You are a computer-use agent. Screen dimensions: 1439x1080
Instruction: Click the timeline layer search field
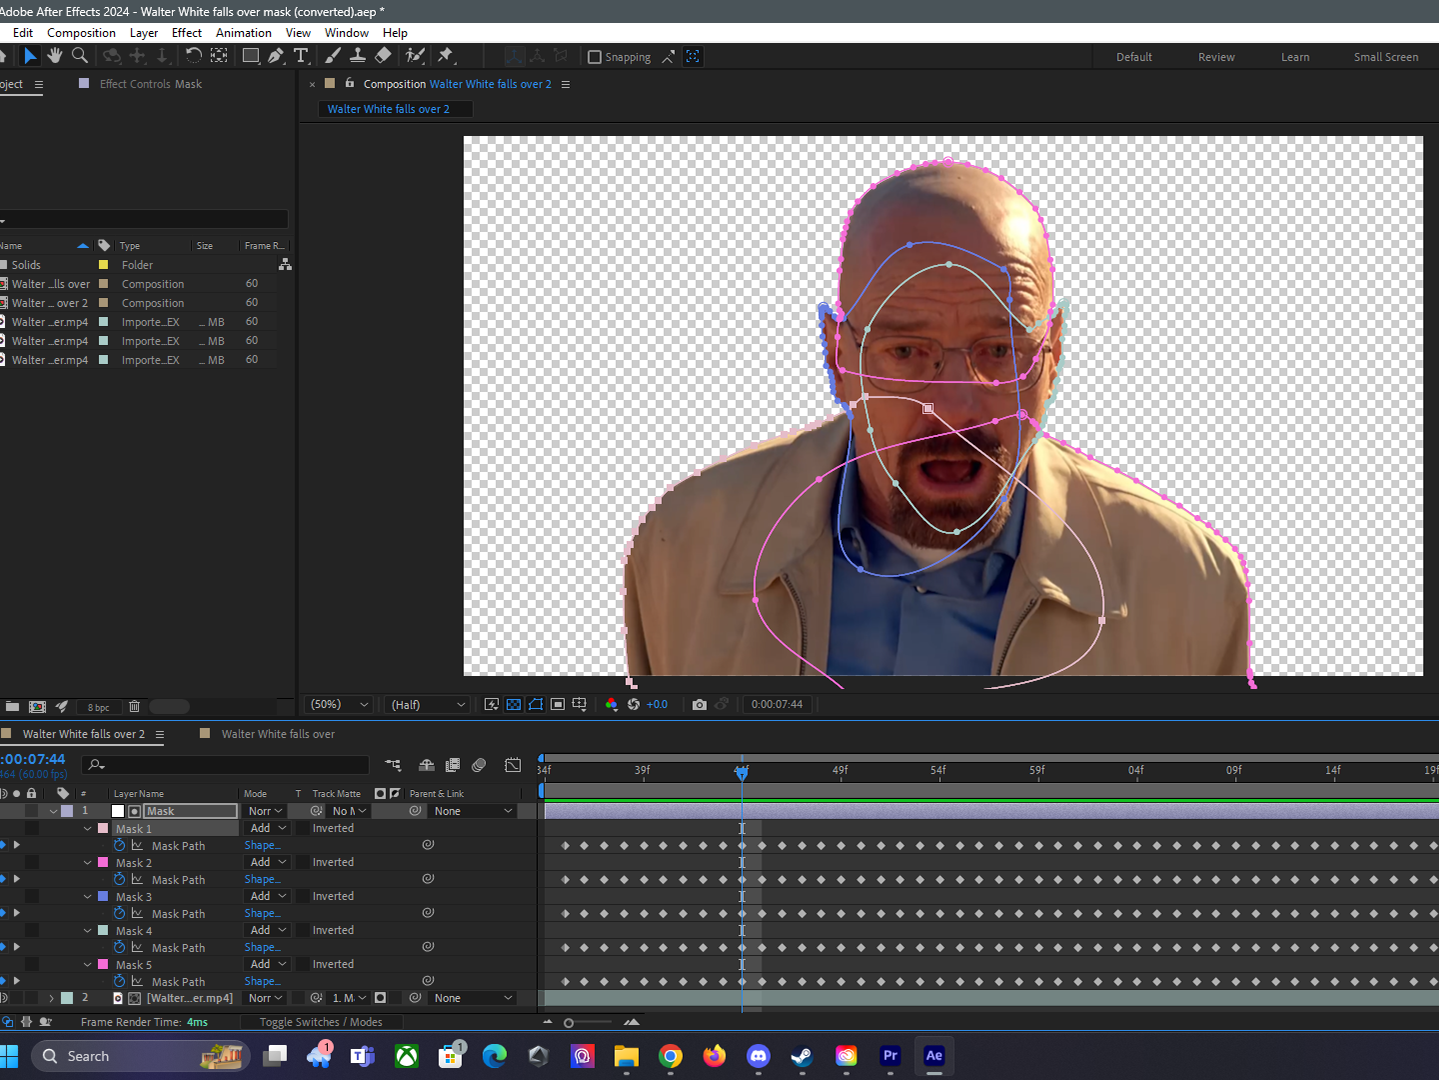(227, 765)
